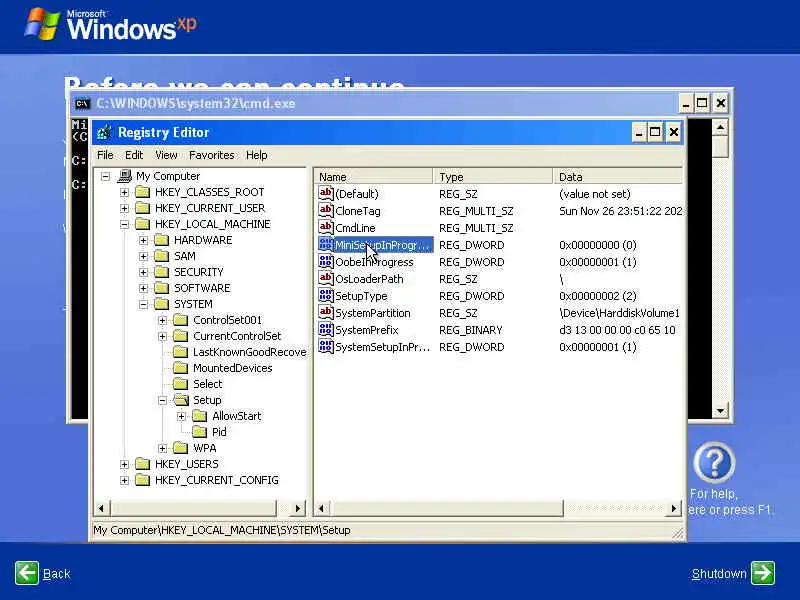This screenshot has height=600, width=800.
Task: Click the Shutdown button label
Action: [719, 574]
